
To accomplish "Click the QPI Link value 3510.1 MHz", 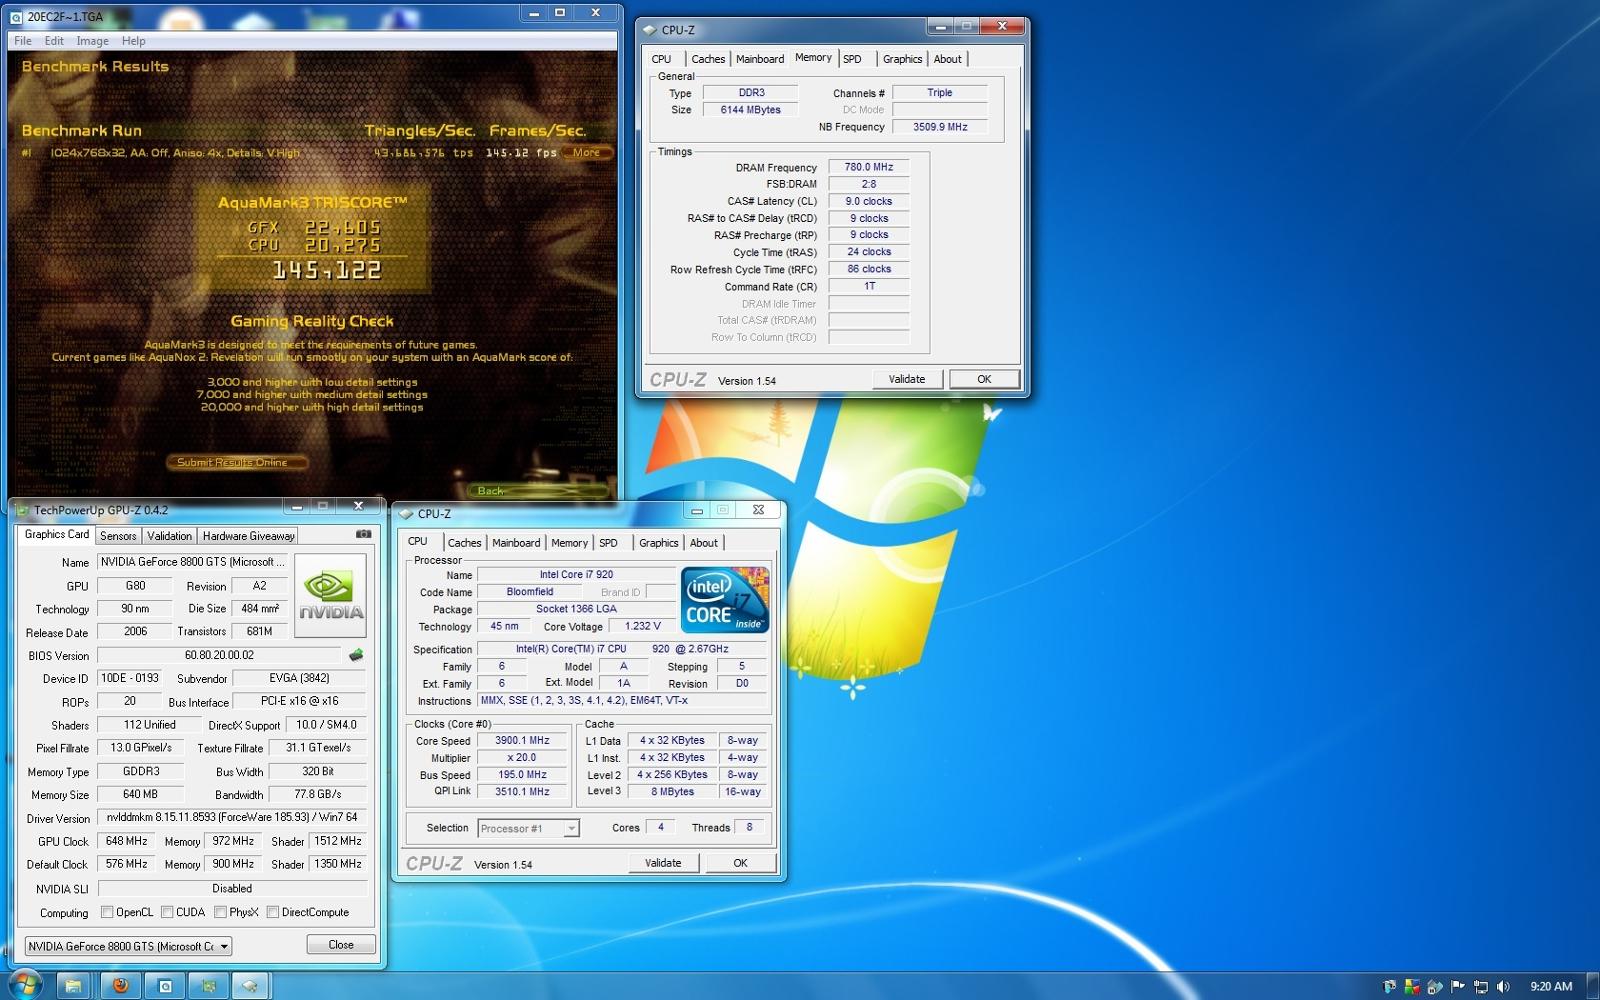I will click(x=522, y=792).
